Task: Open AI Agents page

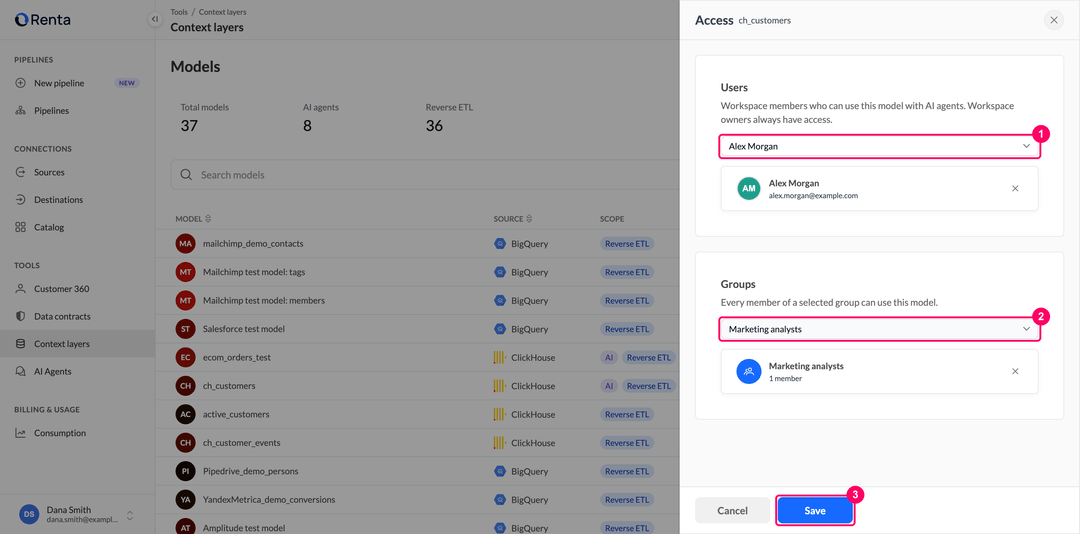Action: (x=78, y=371)
